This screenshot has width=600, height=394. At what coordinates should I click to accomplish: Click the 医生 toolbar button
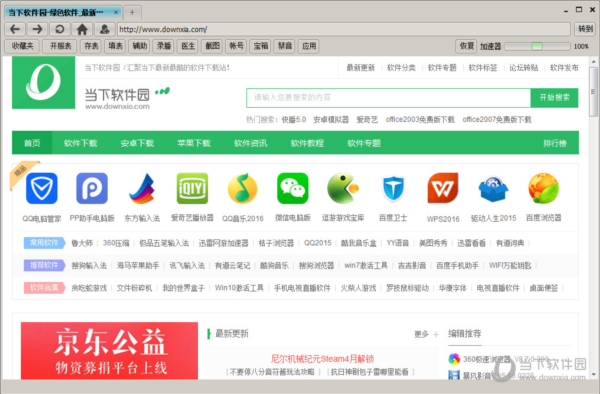pyautogui.click(x=188, y=46)
